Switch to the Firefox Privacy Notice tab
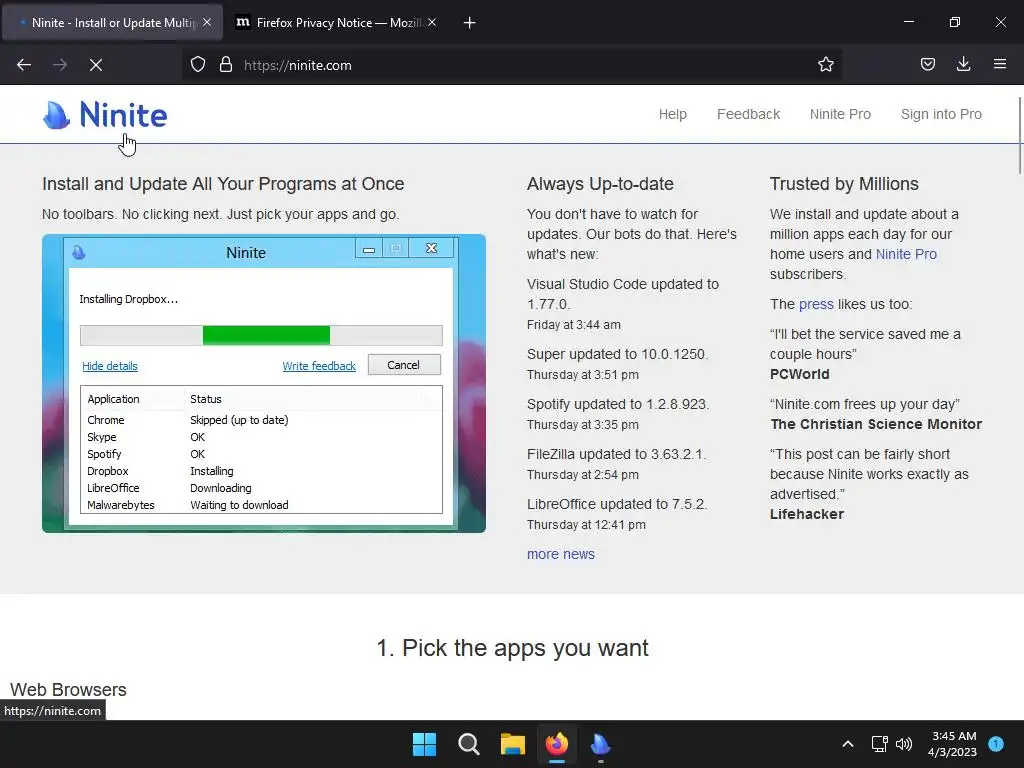This screenshot has width=1024, height=768. (x=336, y=22)
